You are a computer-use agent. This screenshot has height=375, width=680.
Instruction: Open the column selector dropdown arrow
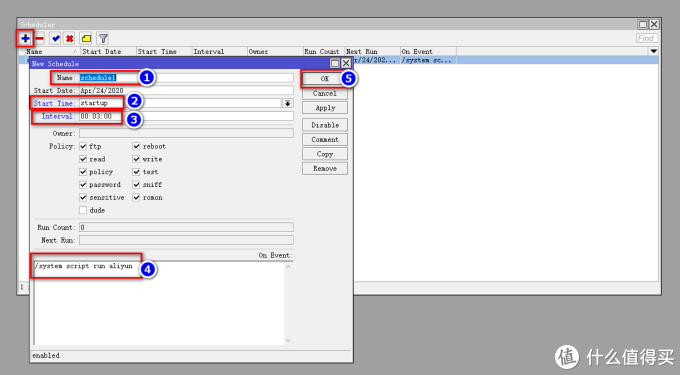tap(654, 51)
